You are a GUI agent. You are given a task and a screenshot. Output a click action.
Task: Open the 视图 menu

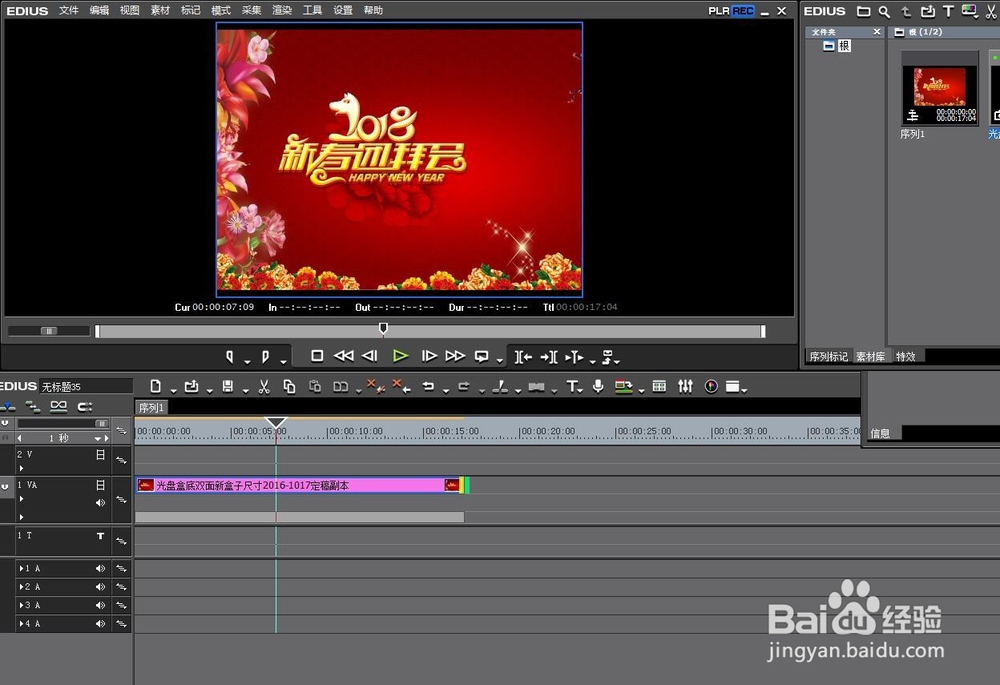click(129, 11)
